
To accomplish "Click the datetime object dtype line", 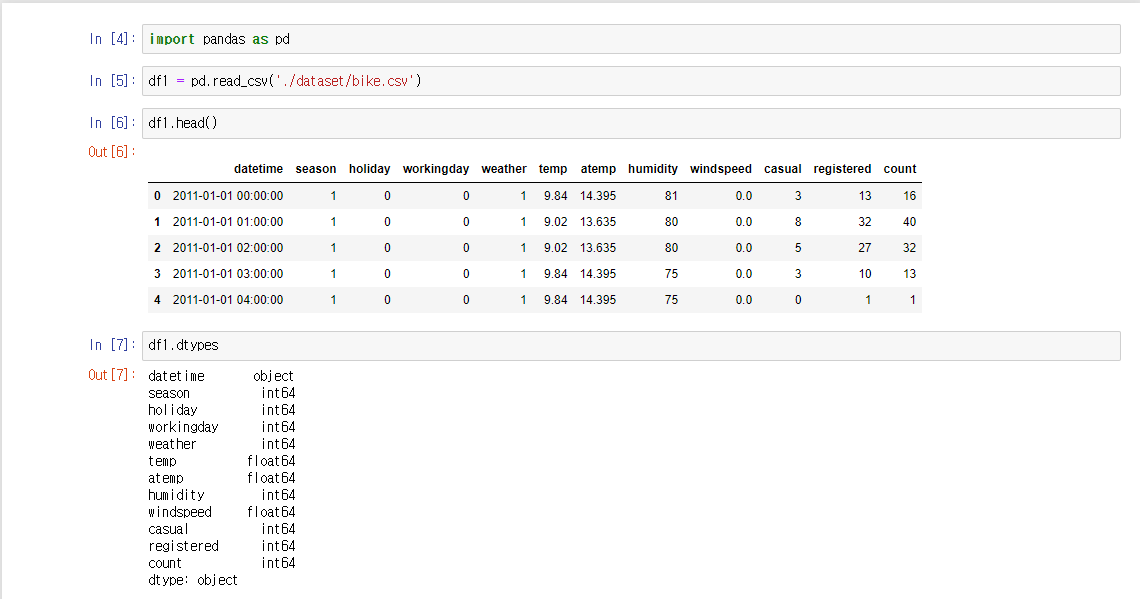I will (221, 376).
